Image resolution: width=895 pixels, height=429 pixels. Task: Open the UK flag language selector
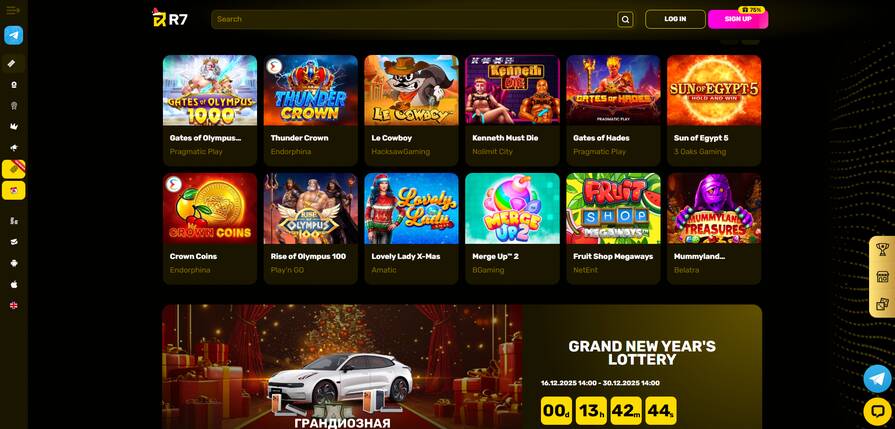coord(14,305)
